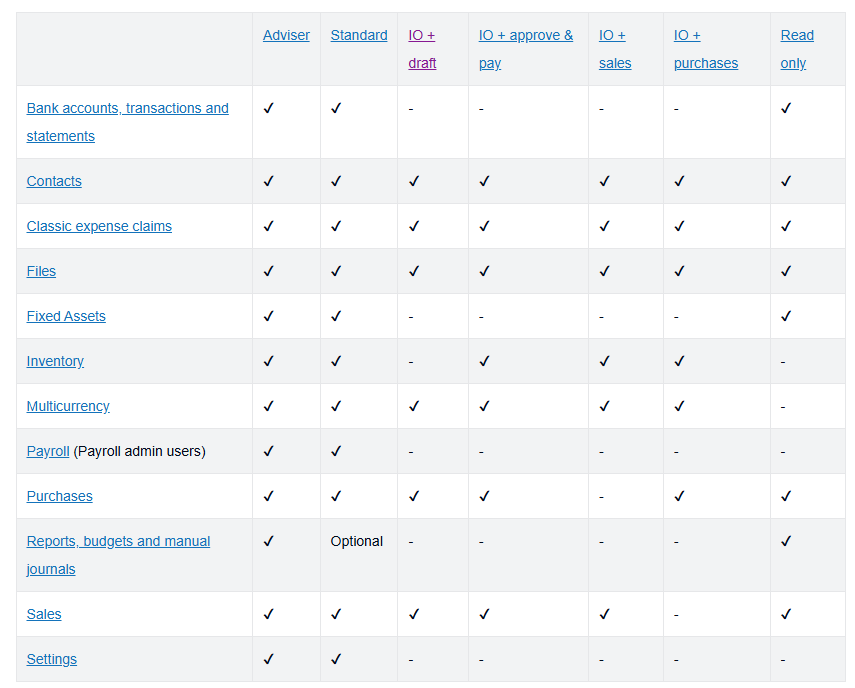
Task: Open the Adviser role link
Action: (x=286, y=35)
